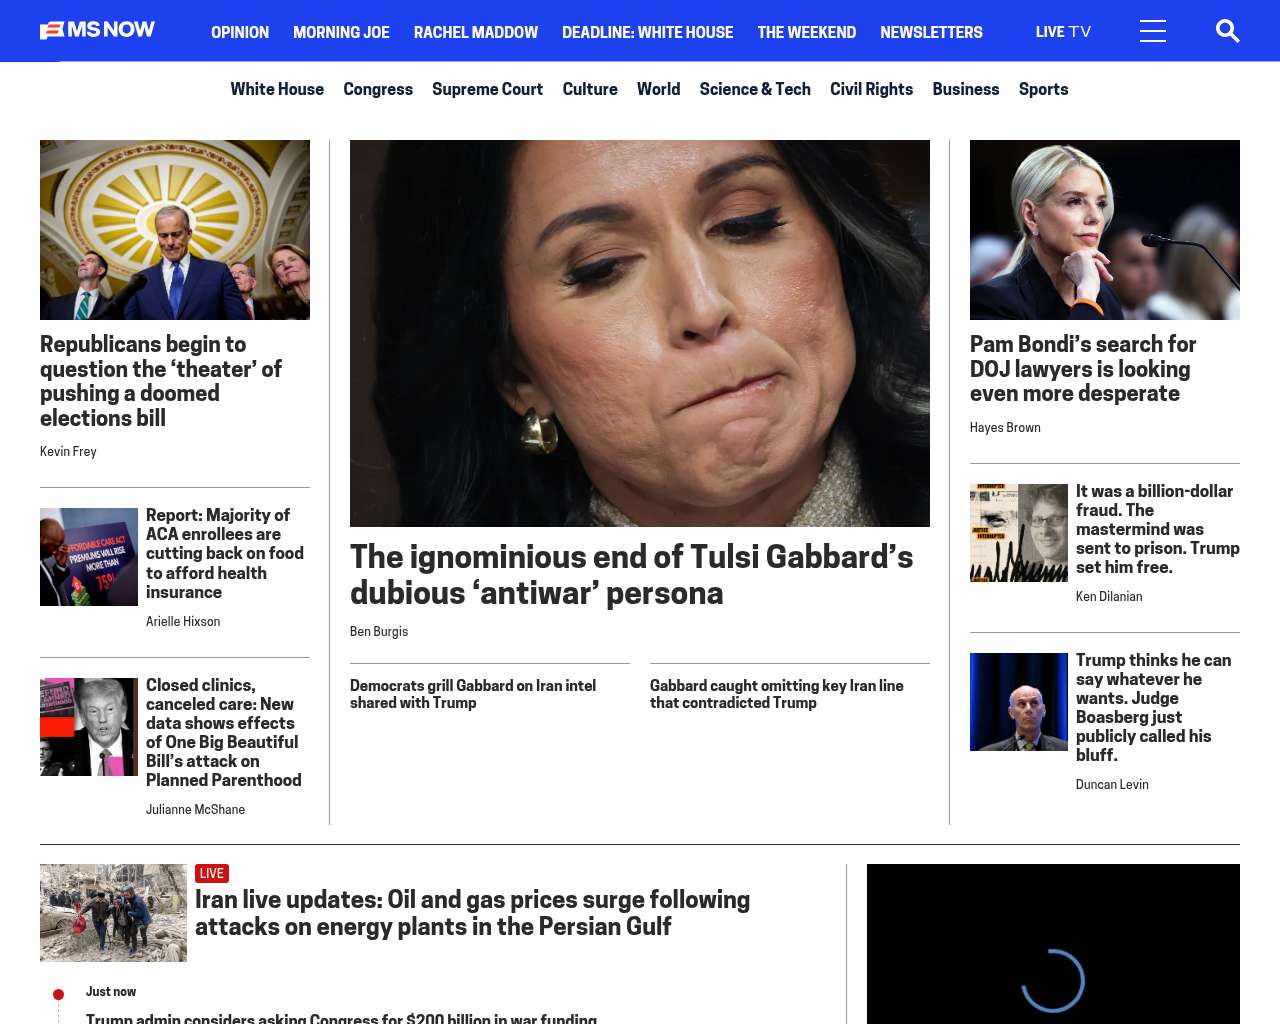Click the loading video player

(1053, 944)
